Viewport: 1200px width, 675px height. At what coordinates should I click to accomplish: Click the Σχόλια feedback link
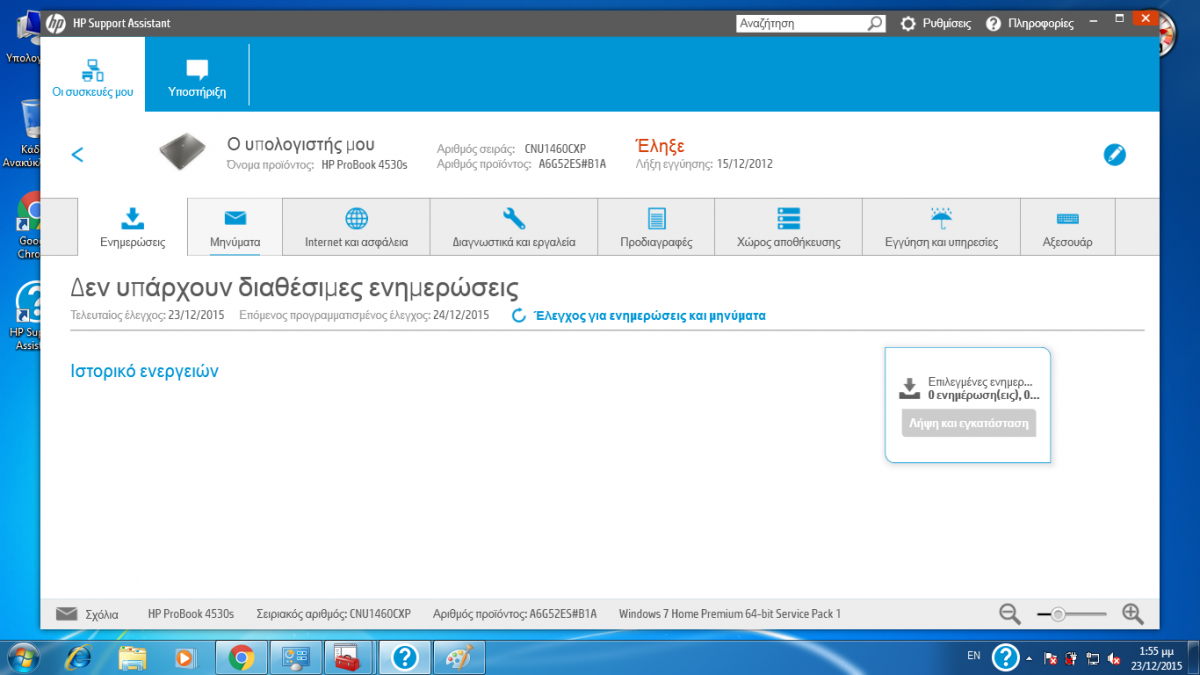102,614
